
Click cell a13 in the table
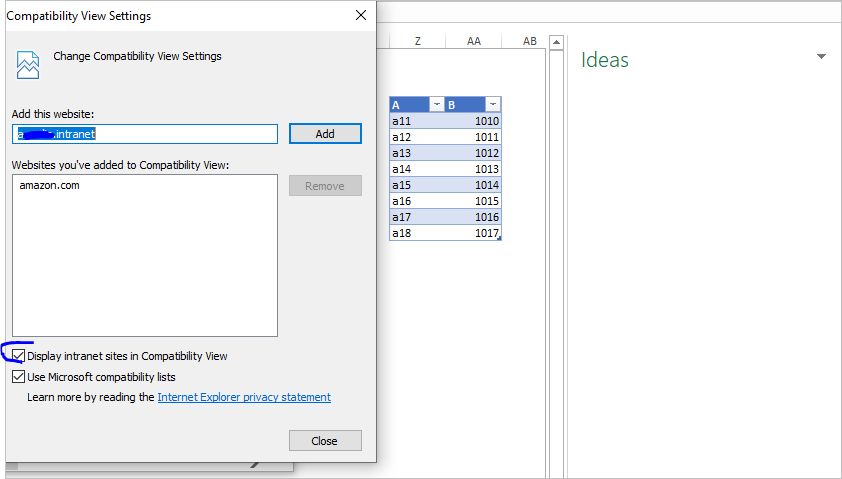[417, 153]
